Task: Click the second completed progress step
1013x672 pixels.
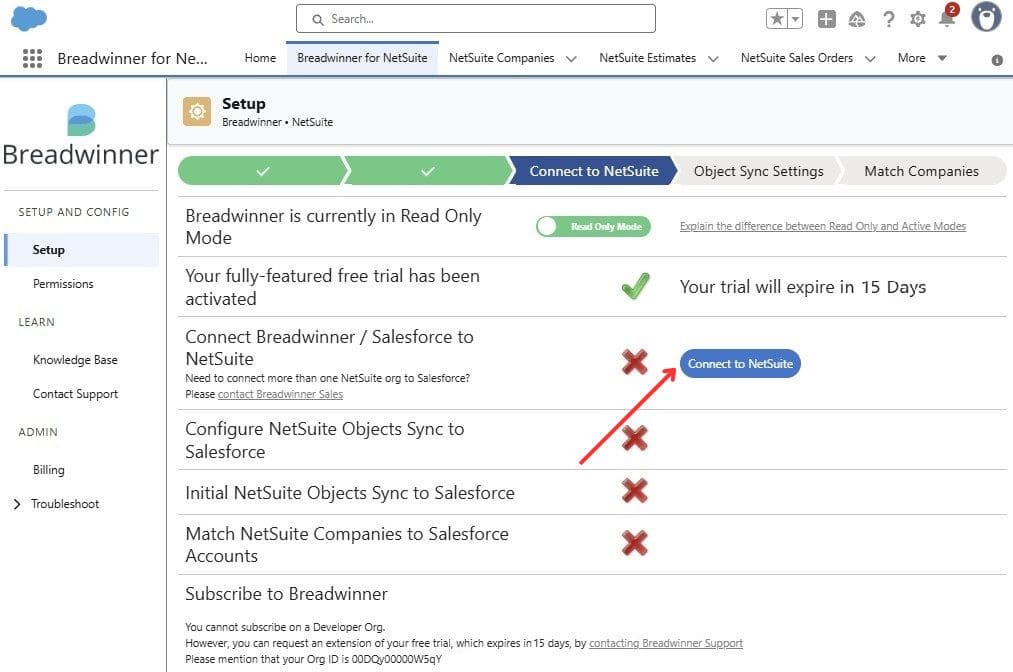Action: pyautogui.click(x=428, y=171)
